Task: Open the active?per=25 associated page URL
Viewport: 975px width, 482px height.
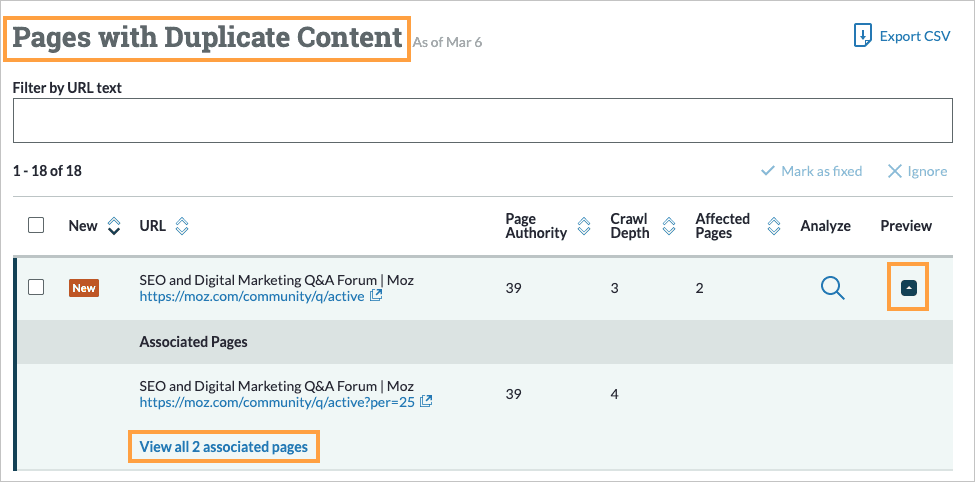Action: 277,402
